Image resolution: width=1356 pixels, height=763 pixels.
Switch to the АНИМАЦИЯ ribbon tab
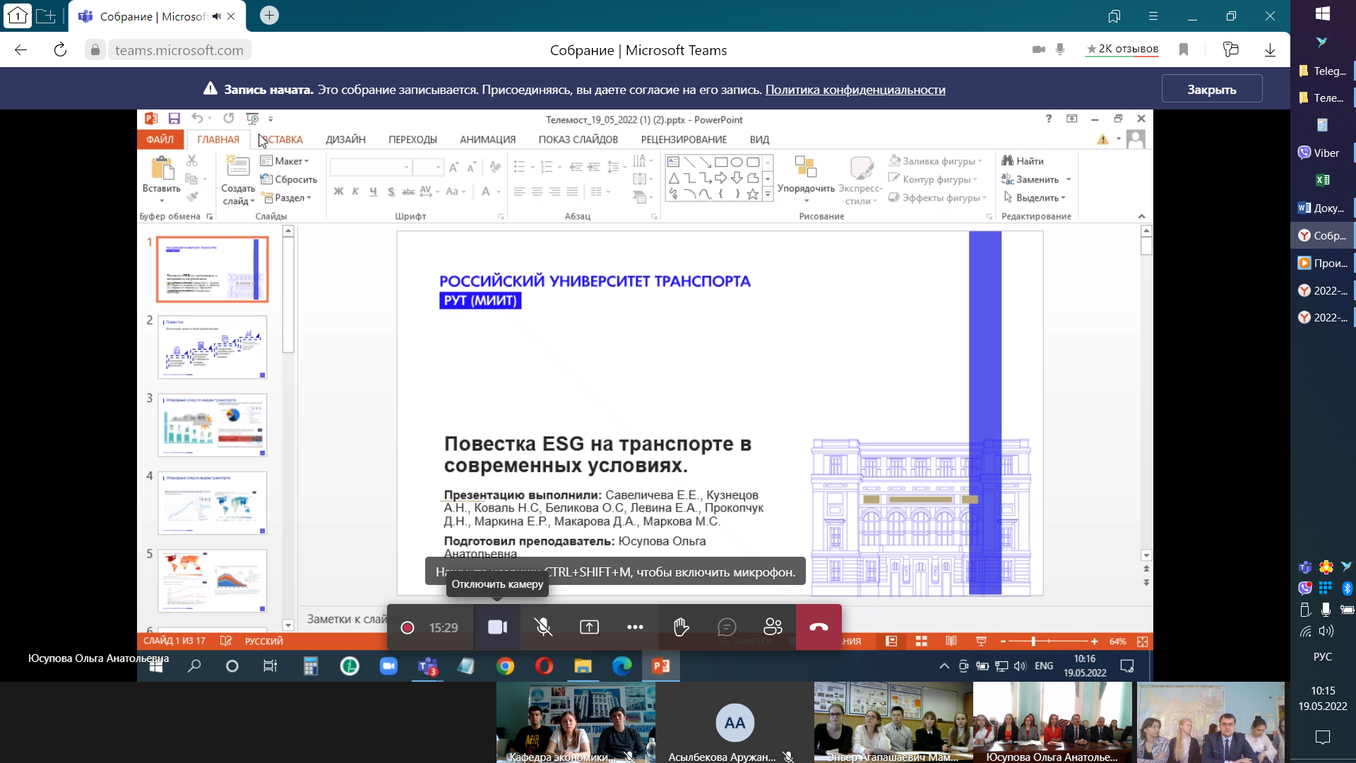[x=488, y=139]
